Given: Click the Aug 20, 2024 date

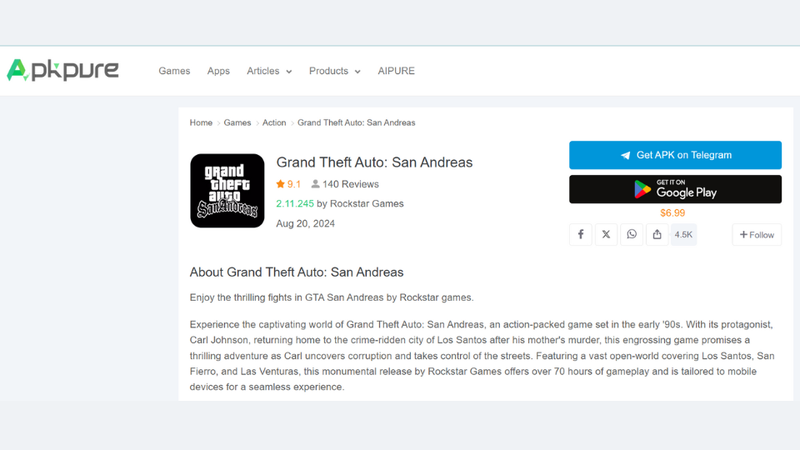Looking at the screenshot, I should tap(306, 223).
